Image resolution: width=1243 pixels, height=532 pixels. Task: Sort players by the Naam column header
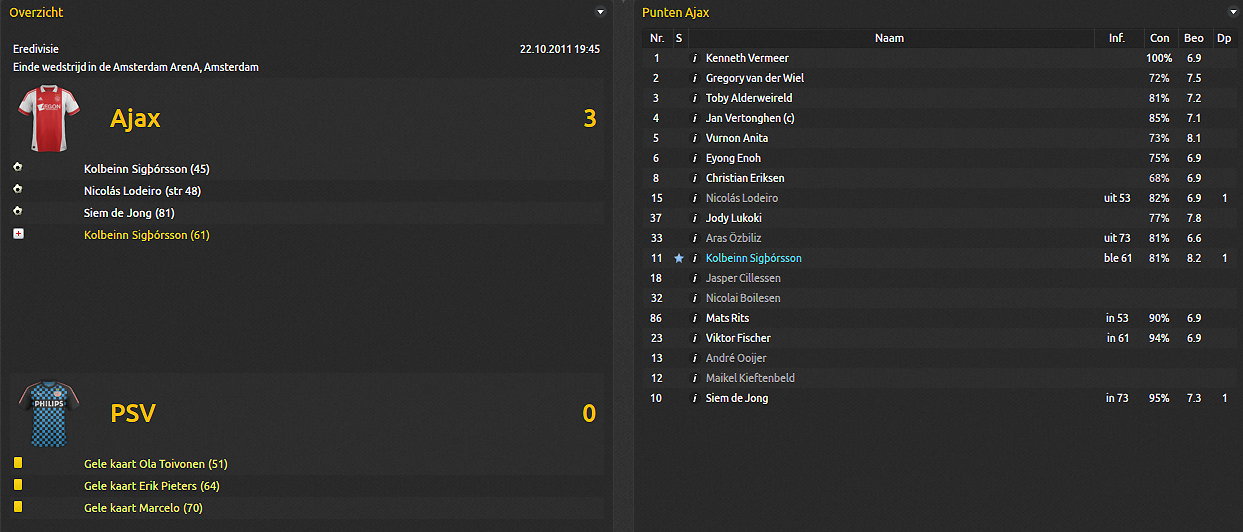pyautogui.click(x=889, y=38)
